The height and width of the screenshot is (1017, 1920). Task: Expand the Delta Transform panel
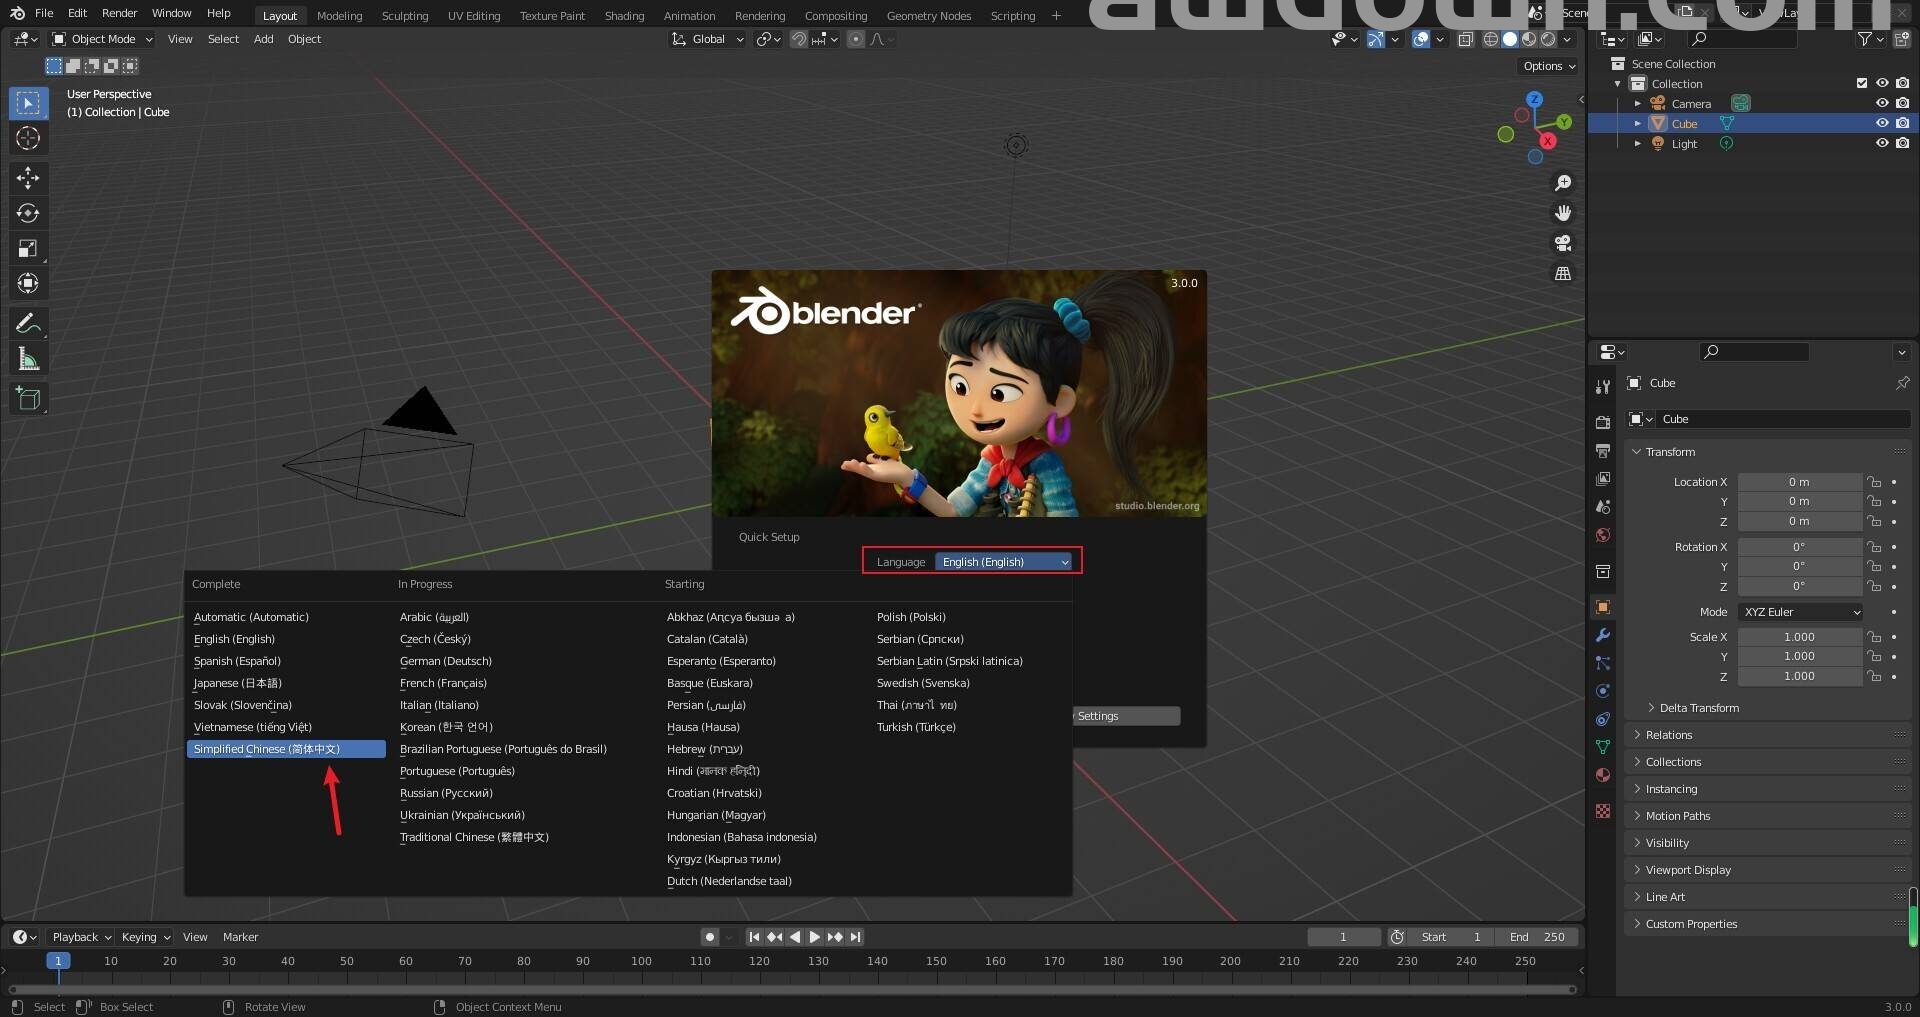[1698, 708]
